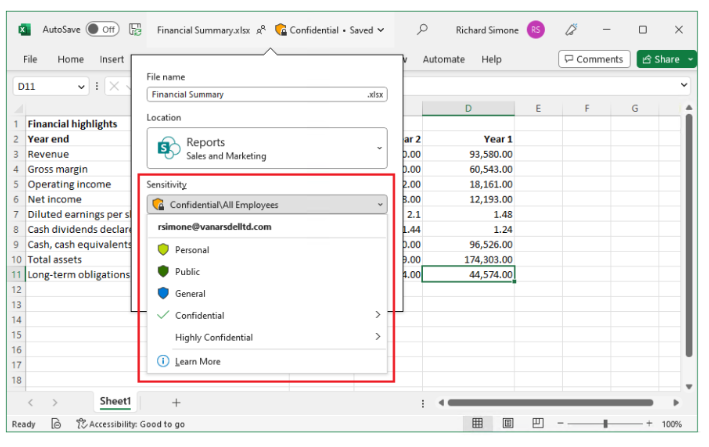Expand the Highly Confidential submenu arrow
The image size is (709, 447).
(378, 336)
